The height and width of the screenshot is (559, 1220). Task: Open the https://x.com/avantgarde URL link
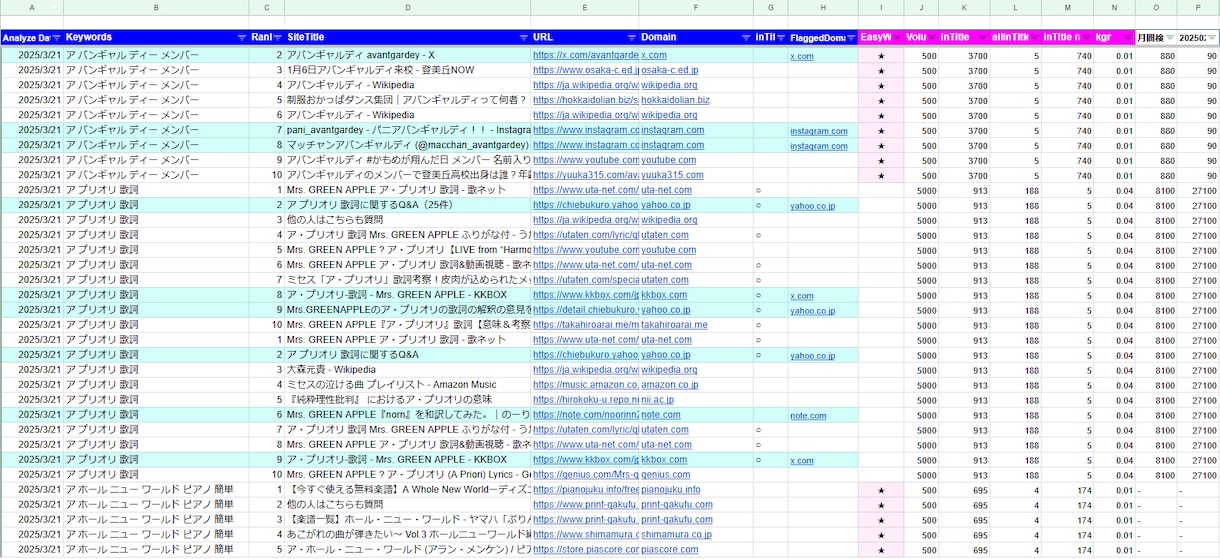pos(585,55)
